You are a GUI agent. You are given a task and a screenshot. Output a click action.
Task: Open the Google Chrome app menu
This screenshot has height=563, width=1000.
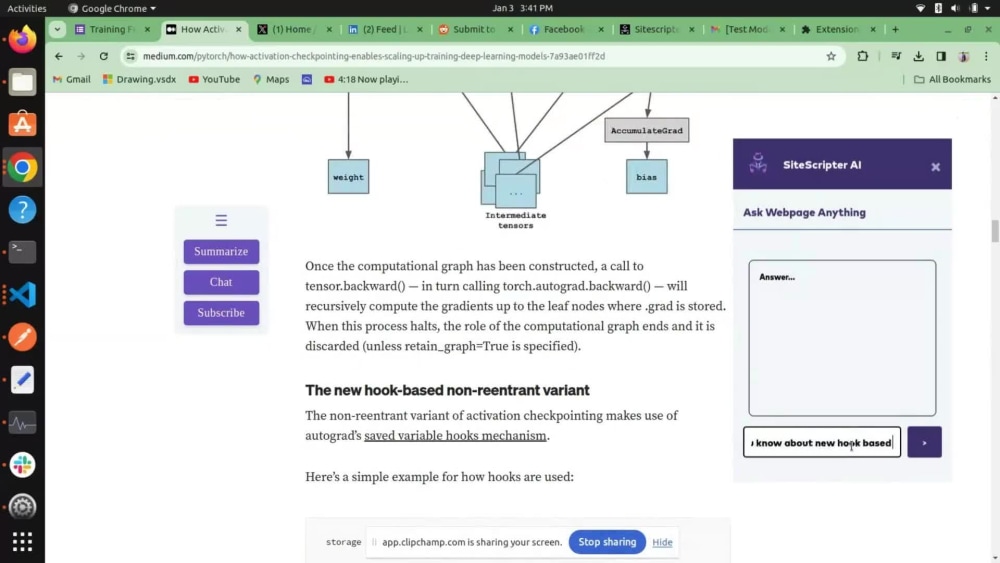click(112, 8)
